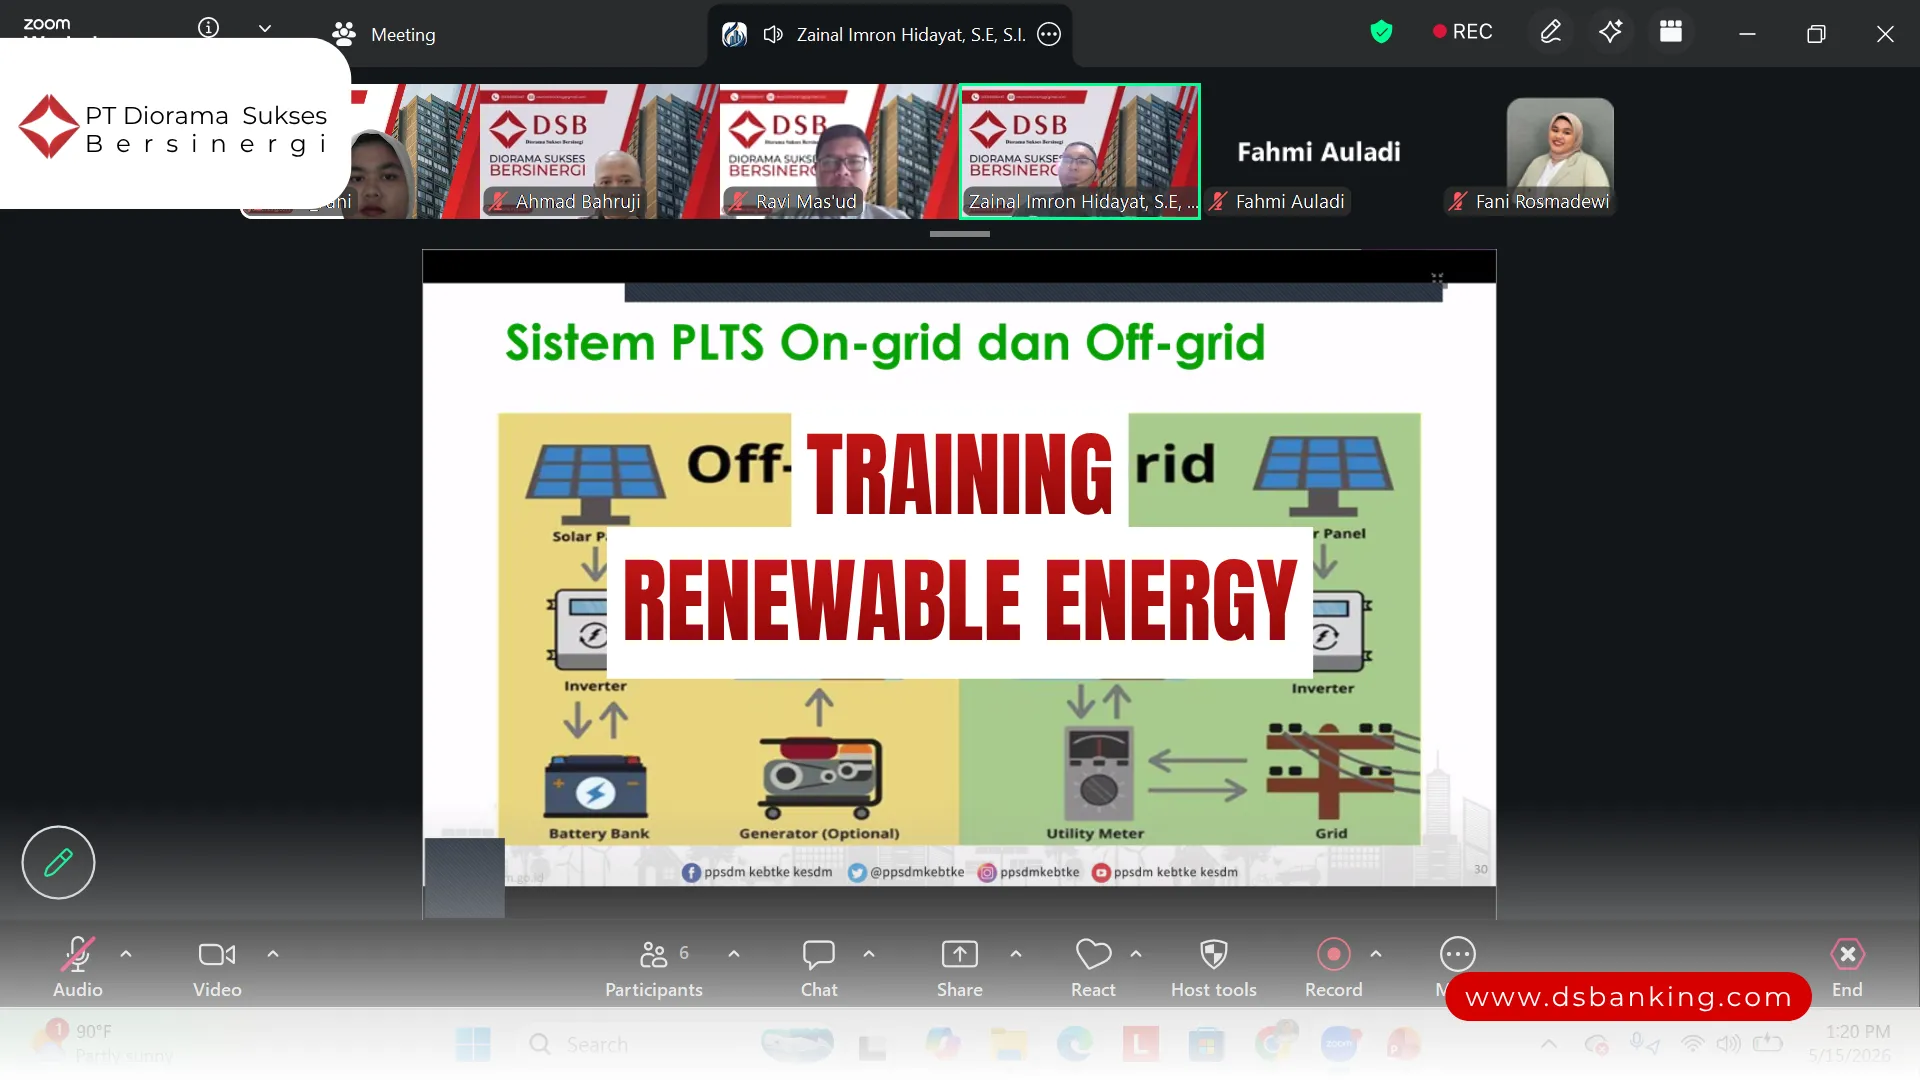Click the Share screen button

pyautogui.click(x=960, y=968)
